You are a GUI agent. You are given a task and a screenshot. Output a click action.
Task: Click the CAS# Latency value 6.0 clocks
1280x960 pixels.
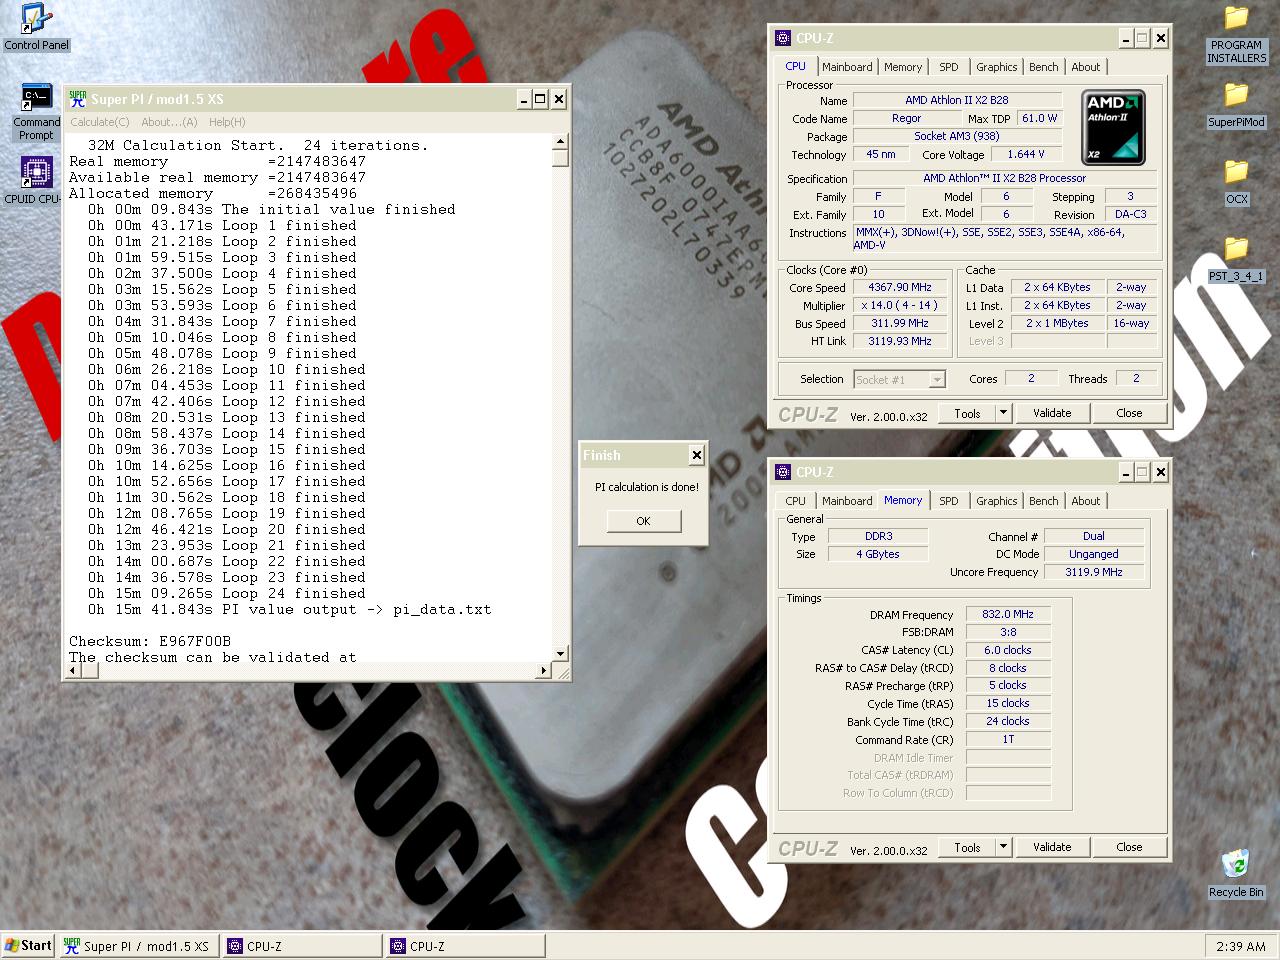(1008, 650)
